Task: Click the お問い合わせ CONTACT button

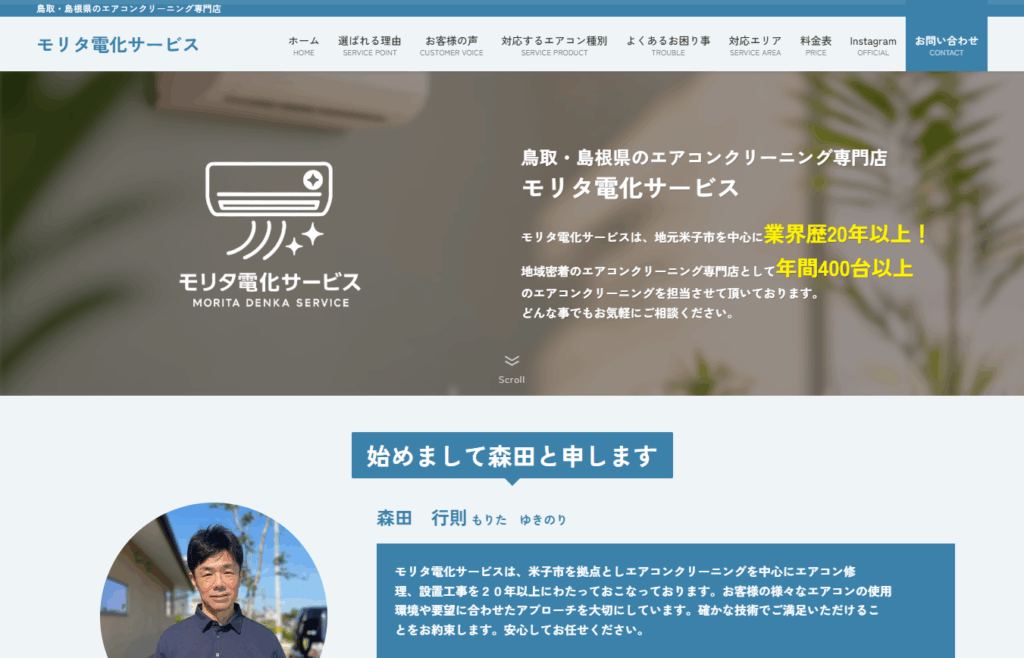Action: click(x=945, y=44)
